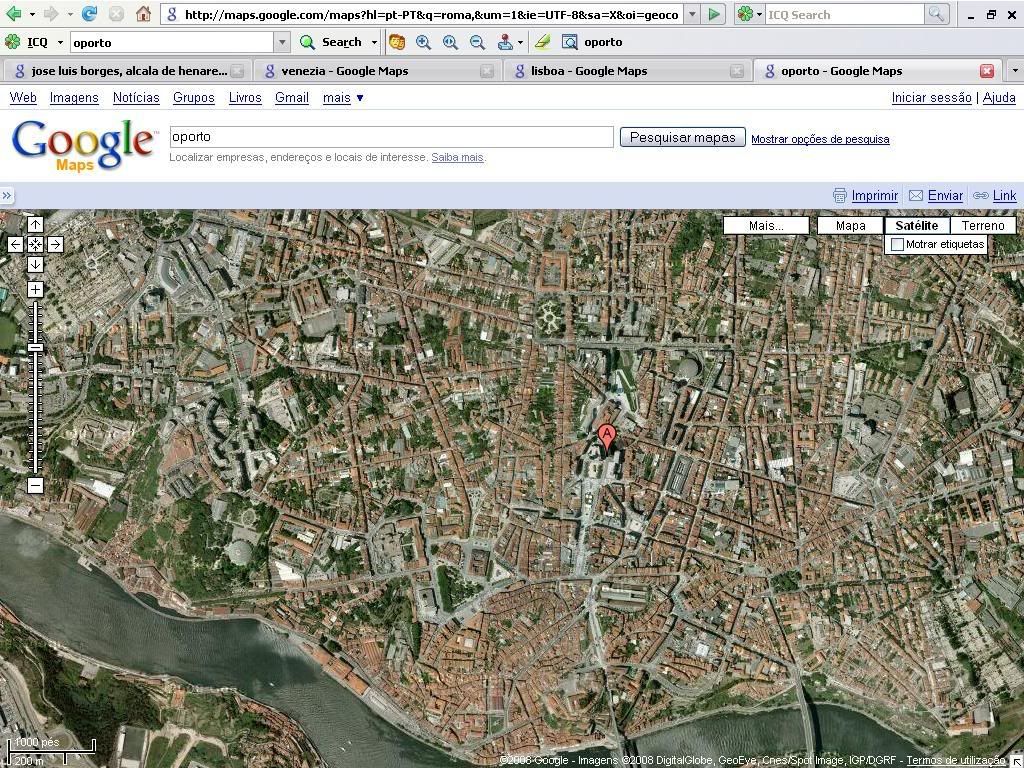Click the return-to-last-result center button
Screen dimensions: 1024x768
point(35,244)
